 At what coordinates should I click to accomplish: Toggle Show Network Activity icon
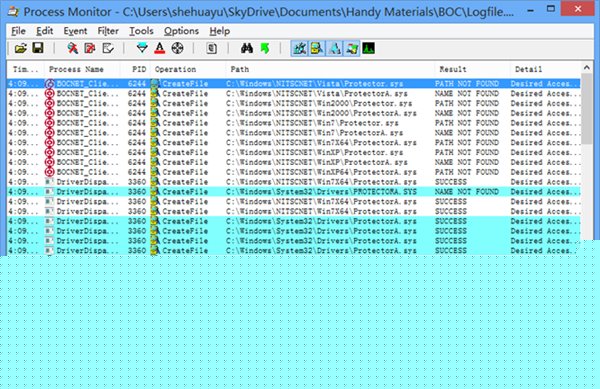(x=334, y=49)
